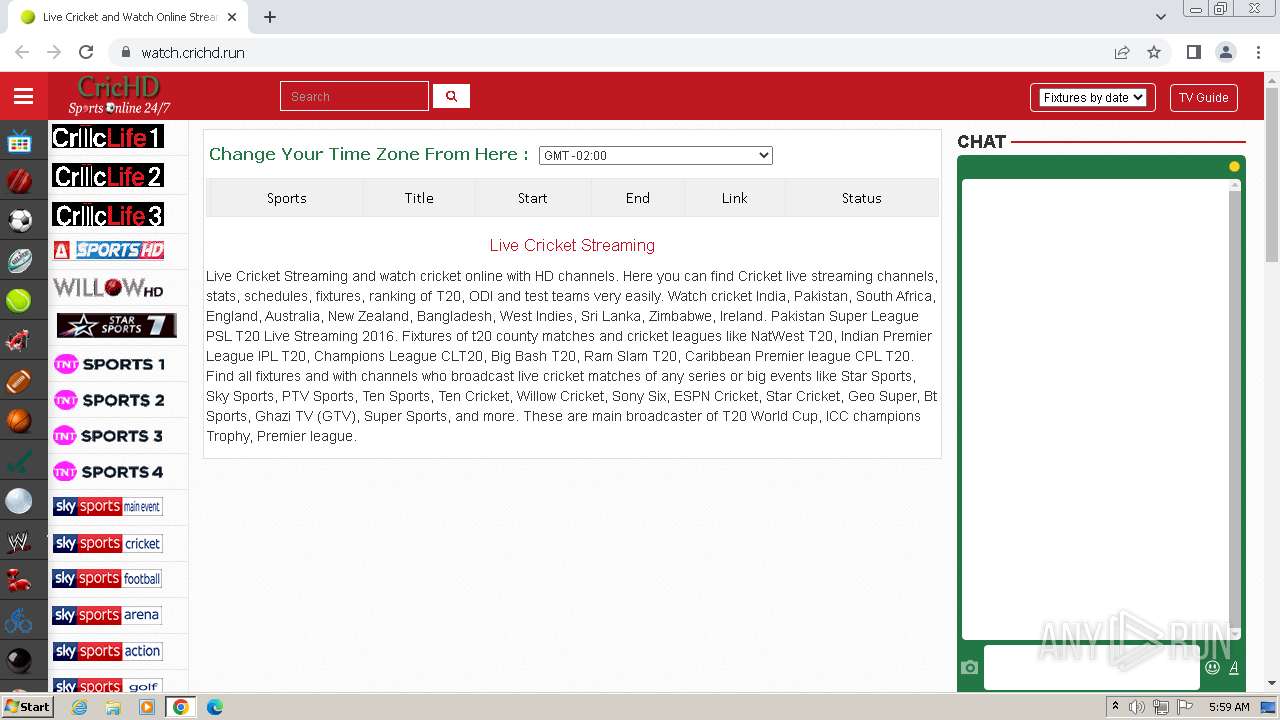Click the share page icon in address bar
This screenshot has height=720, width=1280.
click(1122, 52)
